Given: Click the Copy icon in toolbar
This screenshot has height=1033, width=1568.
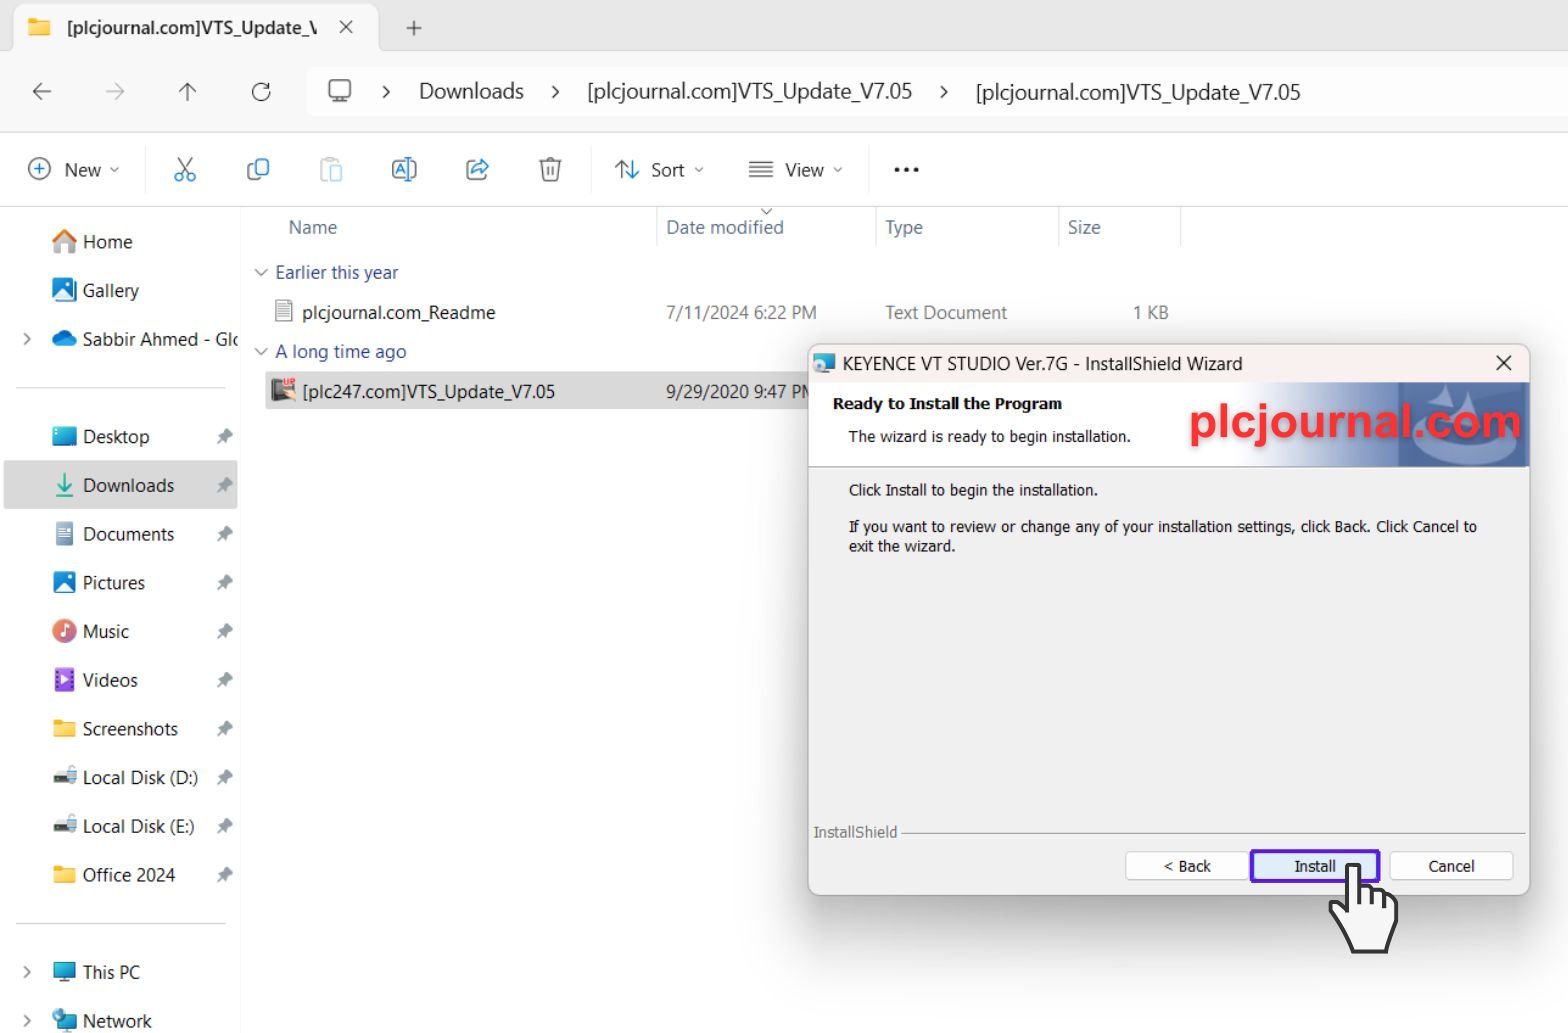Looking at the screenshot, I should click(258, 170).
